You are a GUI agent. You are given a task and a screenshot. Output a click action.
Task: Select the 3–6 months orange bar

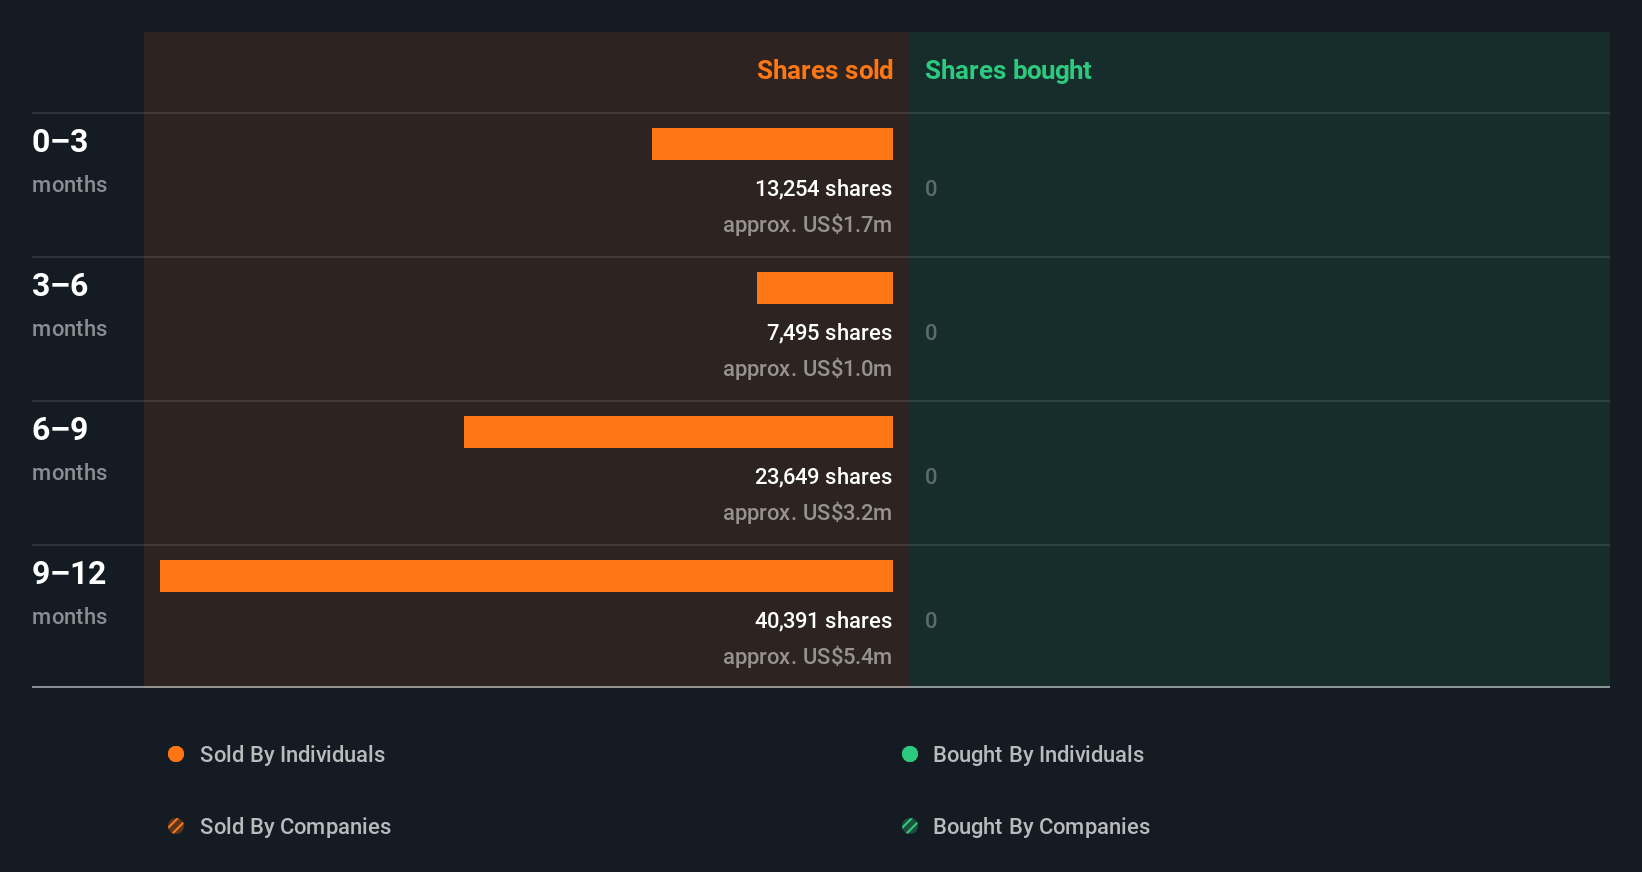[x=825, y=288]
